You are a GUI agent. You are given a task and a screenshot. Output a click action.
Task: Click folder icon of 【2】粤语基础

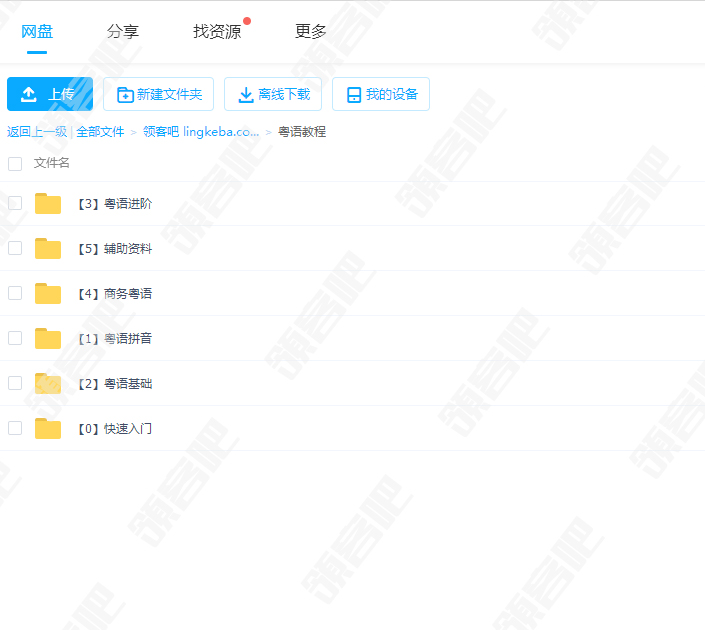[x=48, y=383]
